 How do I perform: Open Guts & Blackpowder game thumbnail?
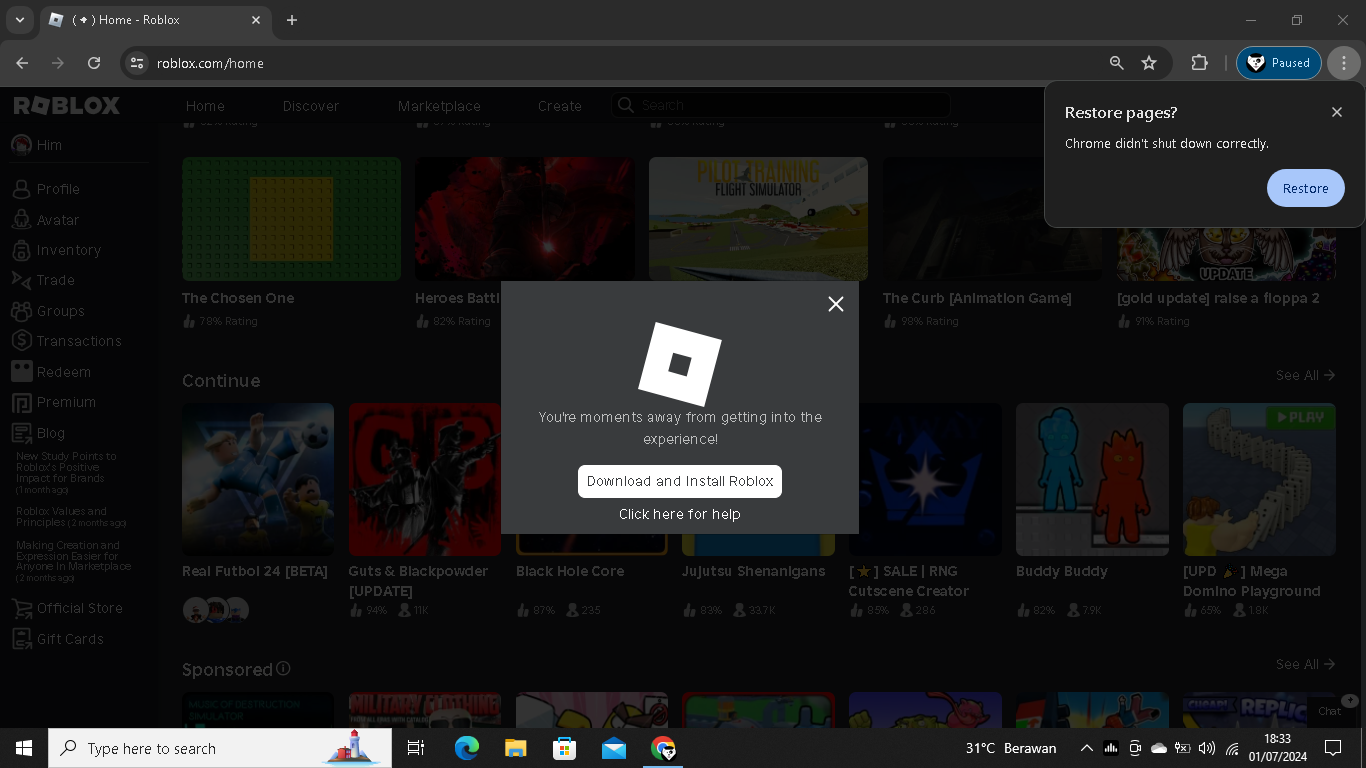(425, 479)
